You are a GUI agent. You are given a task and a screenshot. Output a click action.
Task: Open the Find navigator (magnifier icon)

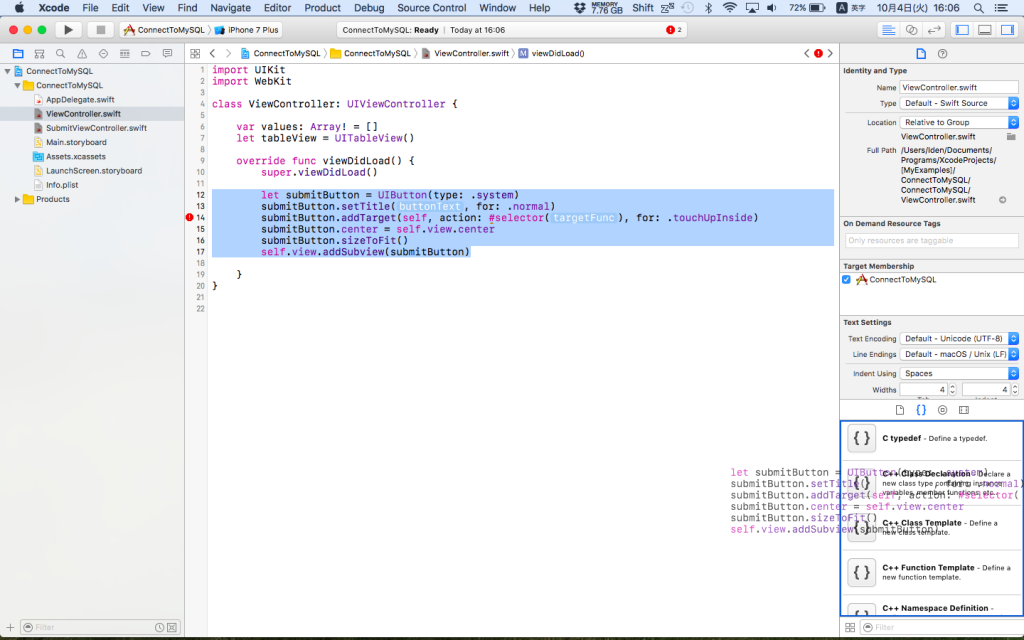tap(61, 53)
